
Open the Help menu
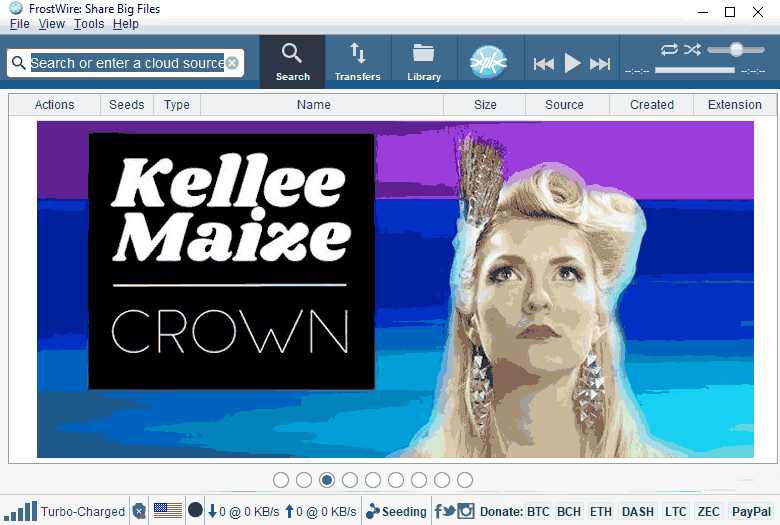click(x=125, y=24)
